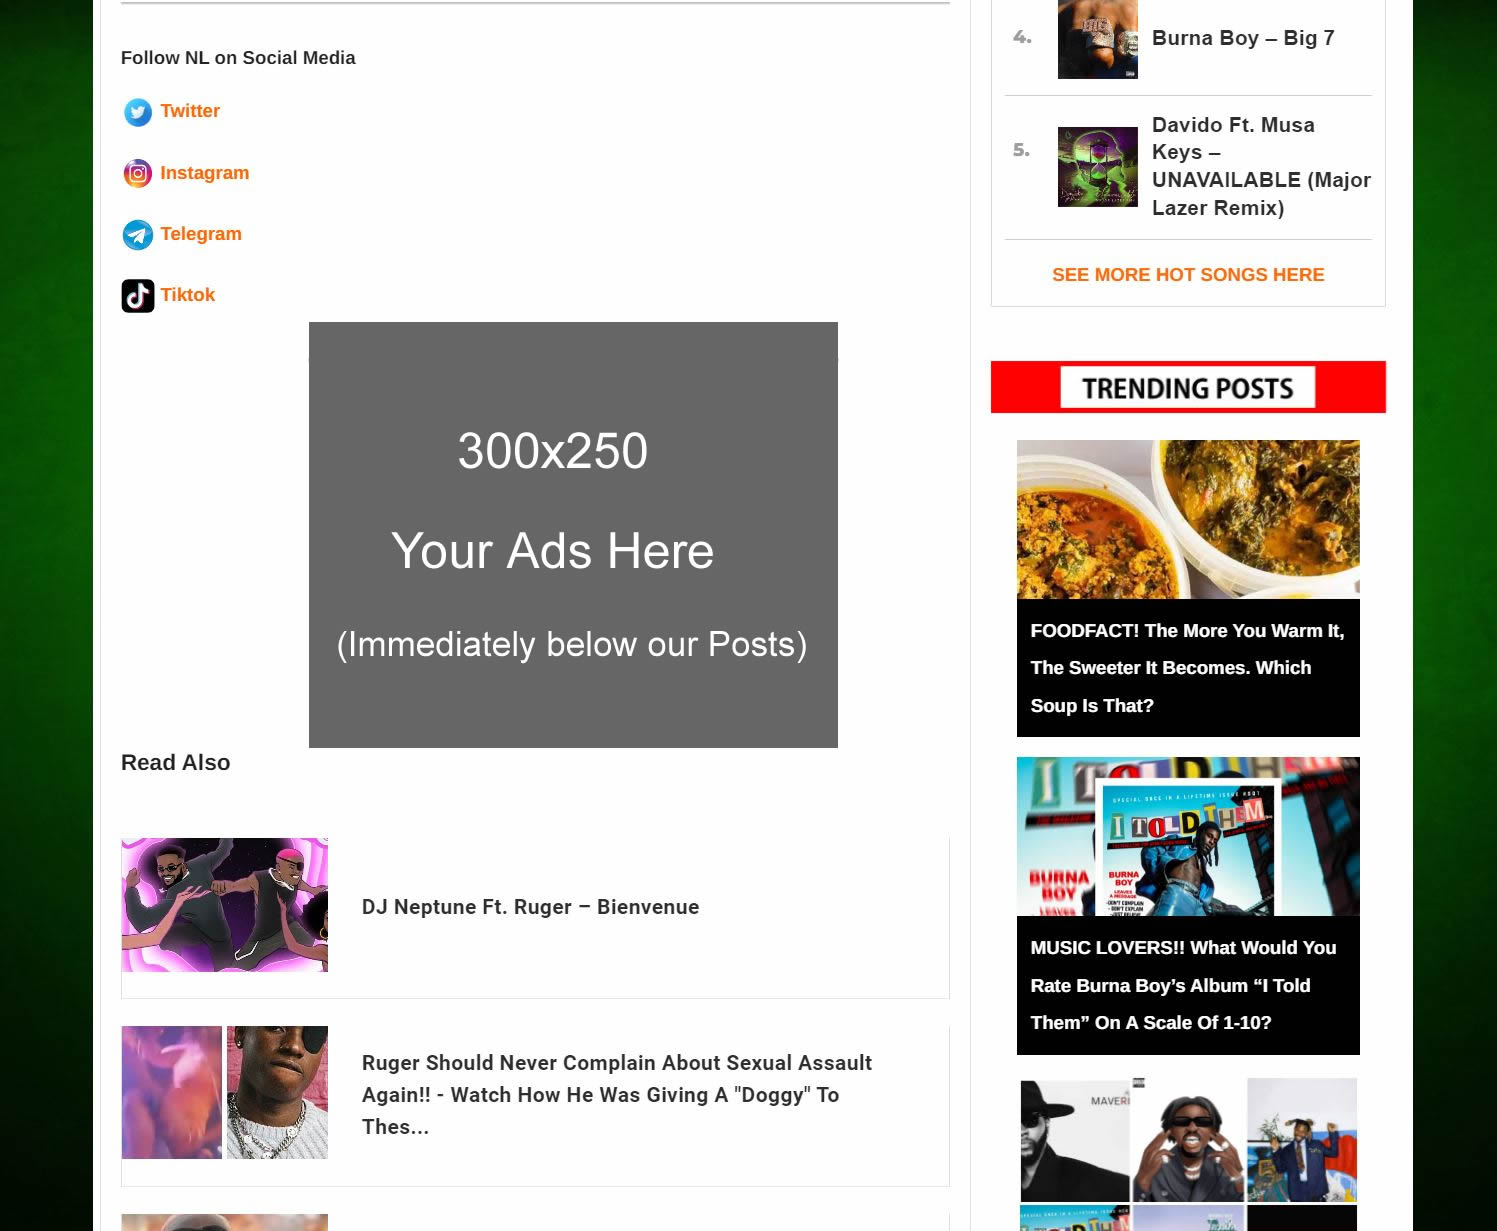Open Ruger Should Never Complain post title
Viewport: 1497px width, 1231px height.
pyautogui.click(x=617, y=1095)
